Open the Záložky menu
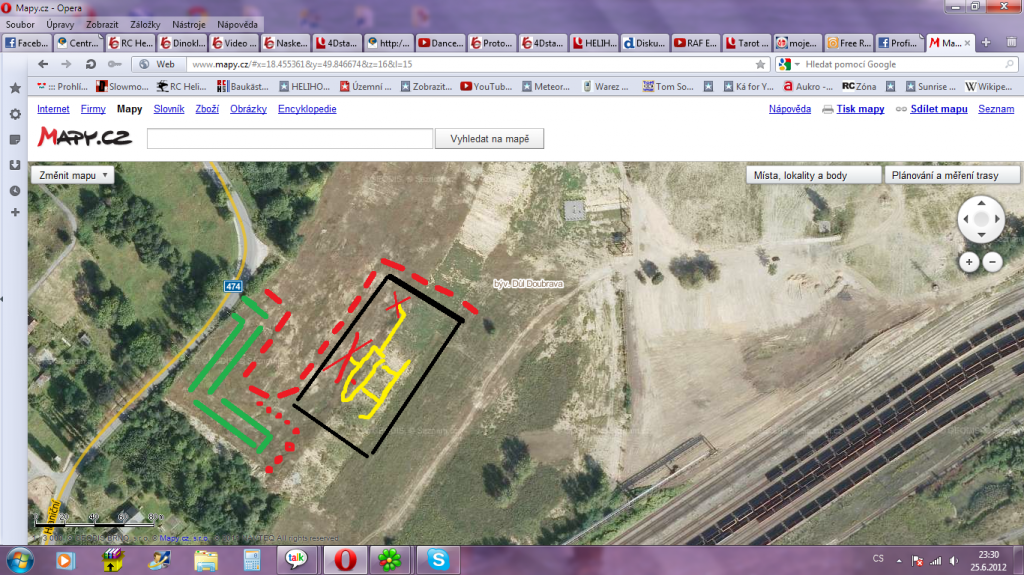The height and width of the screenshot is (575, 1024). tap(146, 23)
